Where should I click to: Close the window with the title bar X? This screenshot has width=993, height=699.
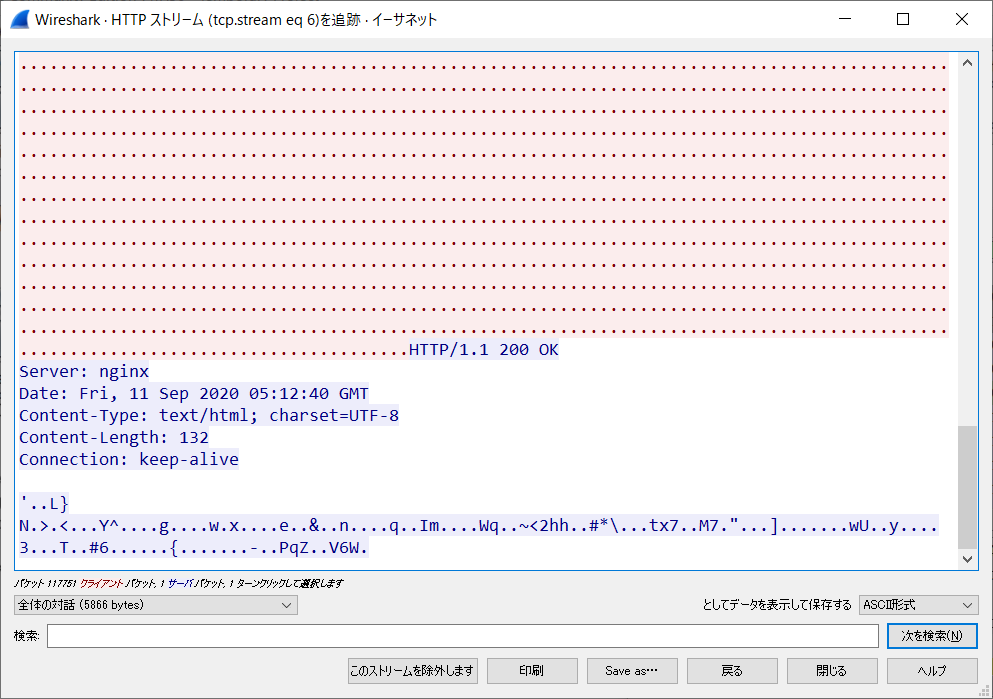click(961, 19)
